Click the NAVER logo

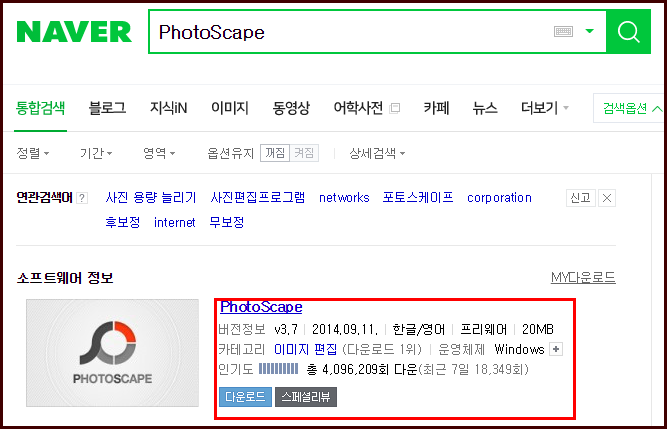click(74, 32)
